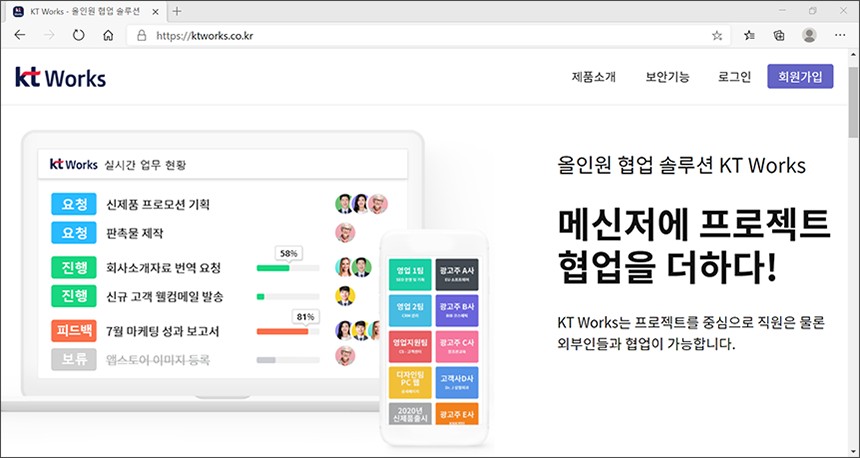Click avatar next to 신규 고객 웰컴메일 발송

tap(345, 296)
